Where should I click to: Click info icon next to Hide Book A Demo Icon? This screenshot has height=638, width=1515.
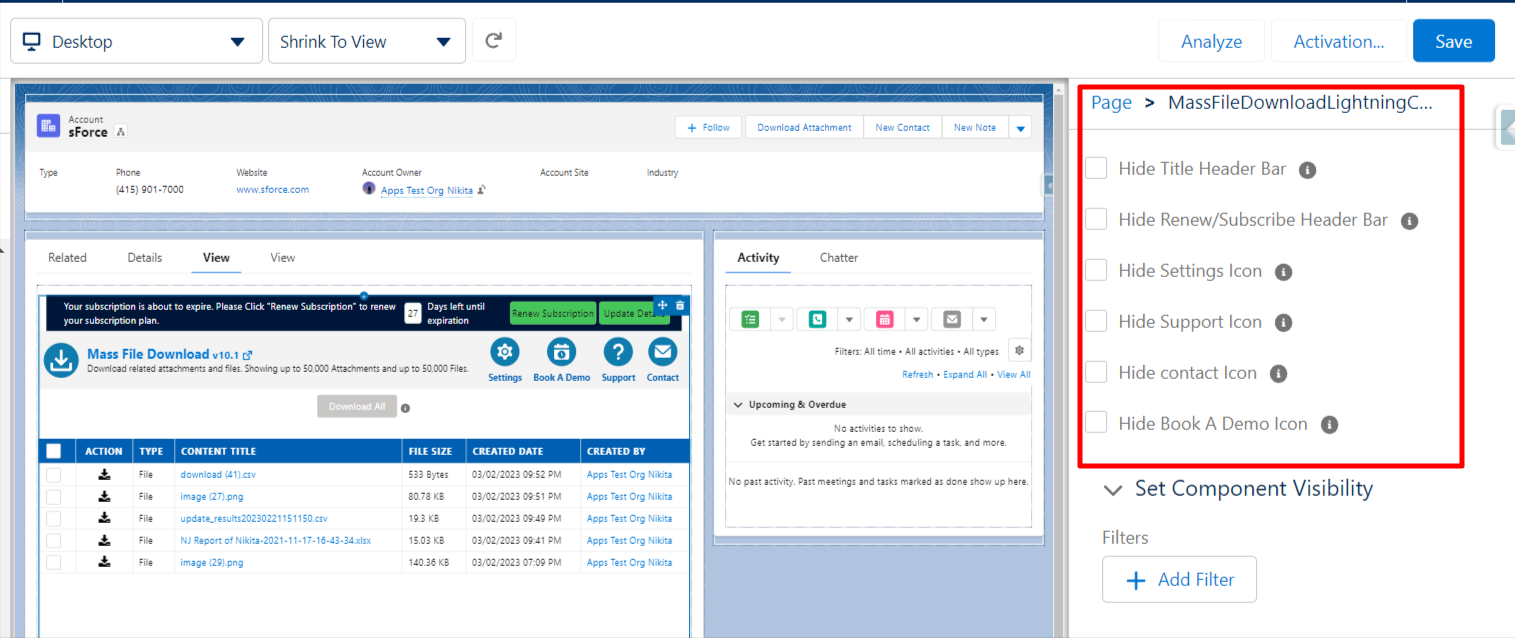pos(1329,425)
